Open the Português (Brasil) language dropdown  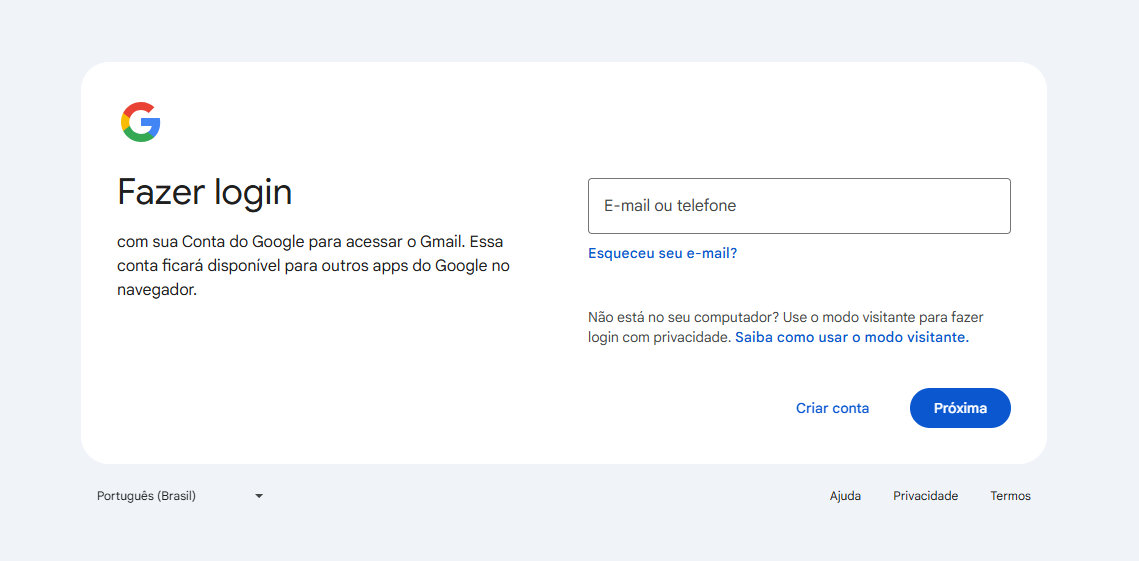180,496
